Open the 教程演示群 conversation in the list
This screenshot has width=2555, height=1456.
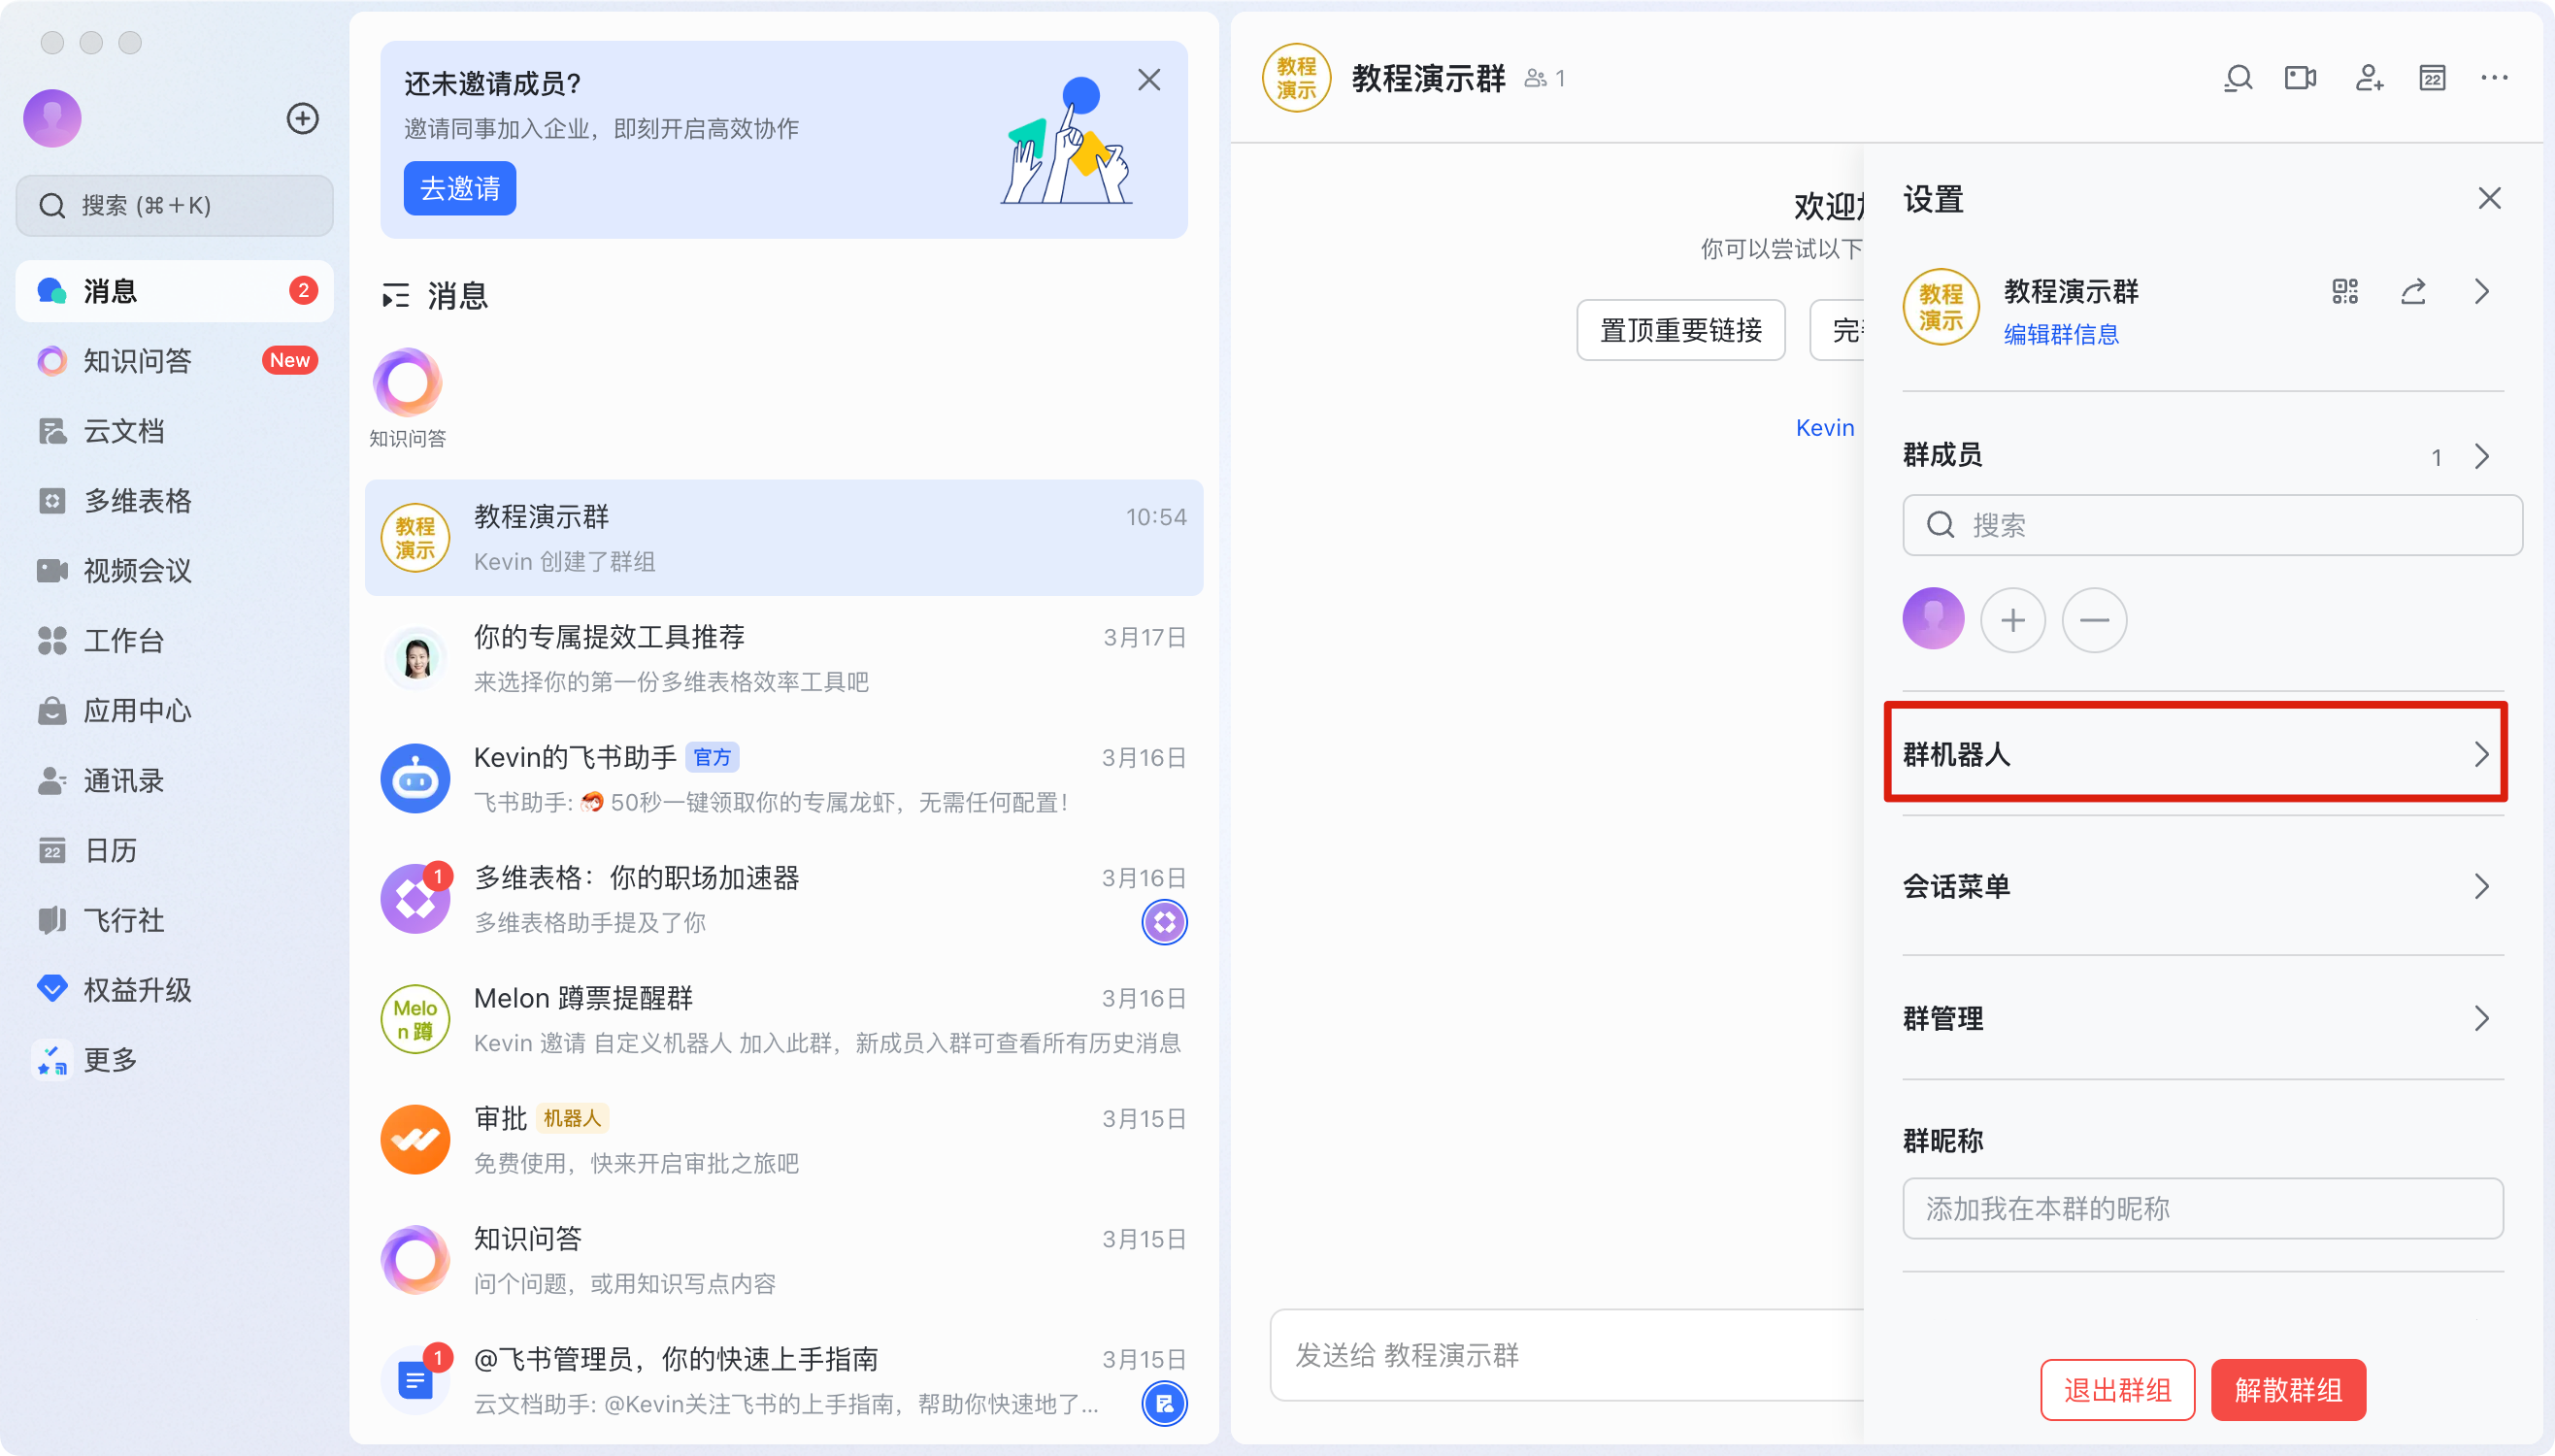pos(783,538)
